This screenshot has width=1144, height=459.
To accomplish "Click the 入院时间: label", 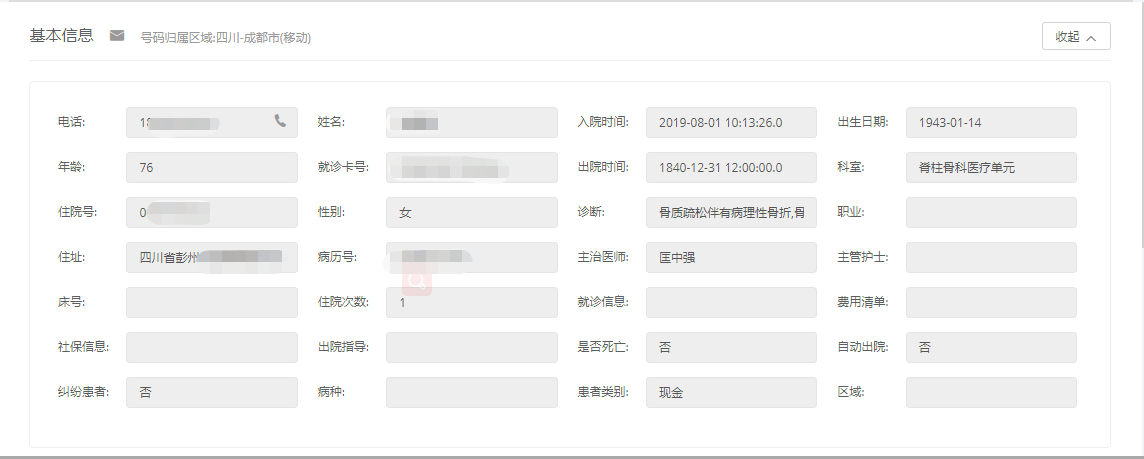I will coord(603,122).
